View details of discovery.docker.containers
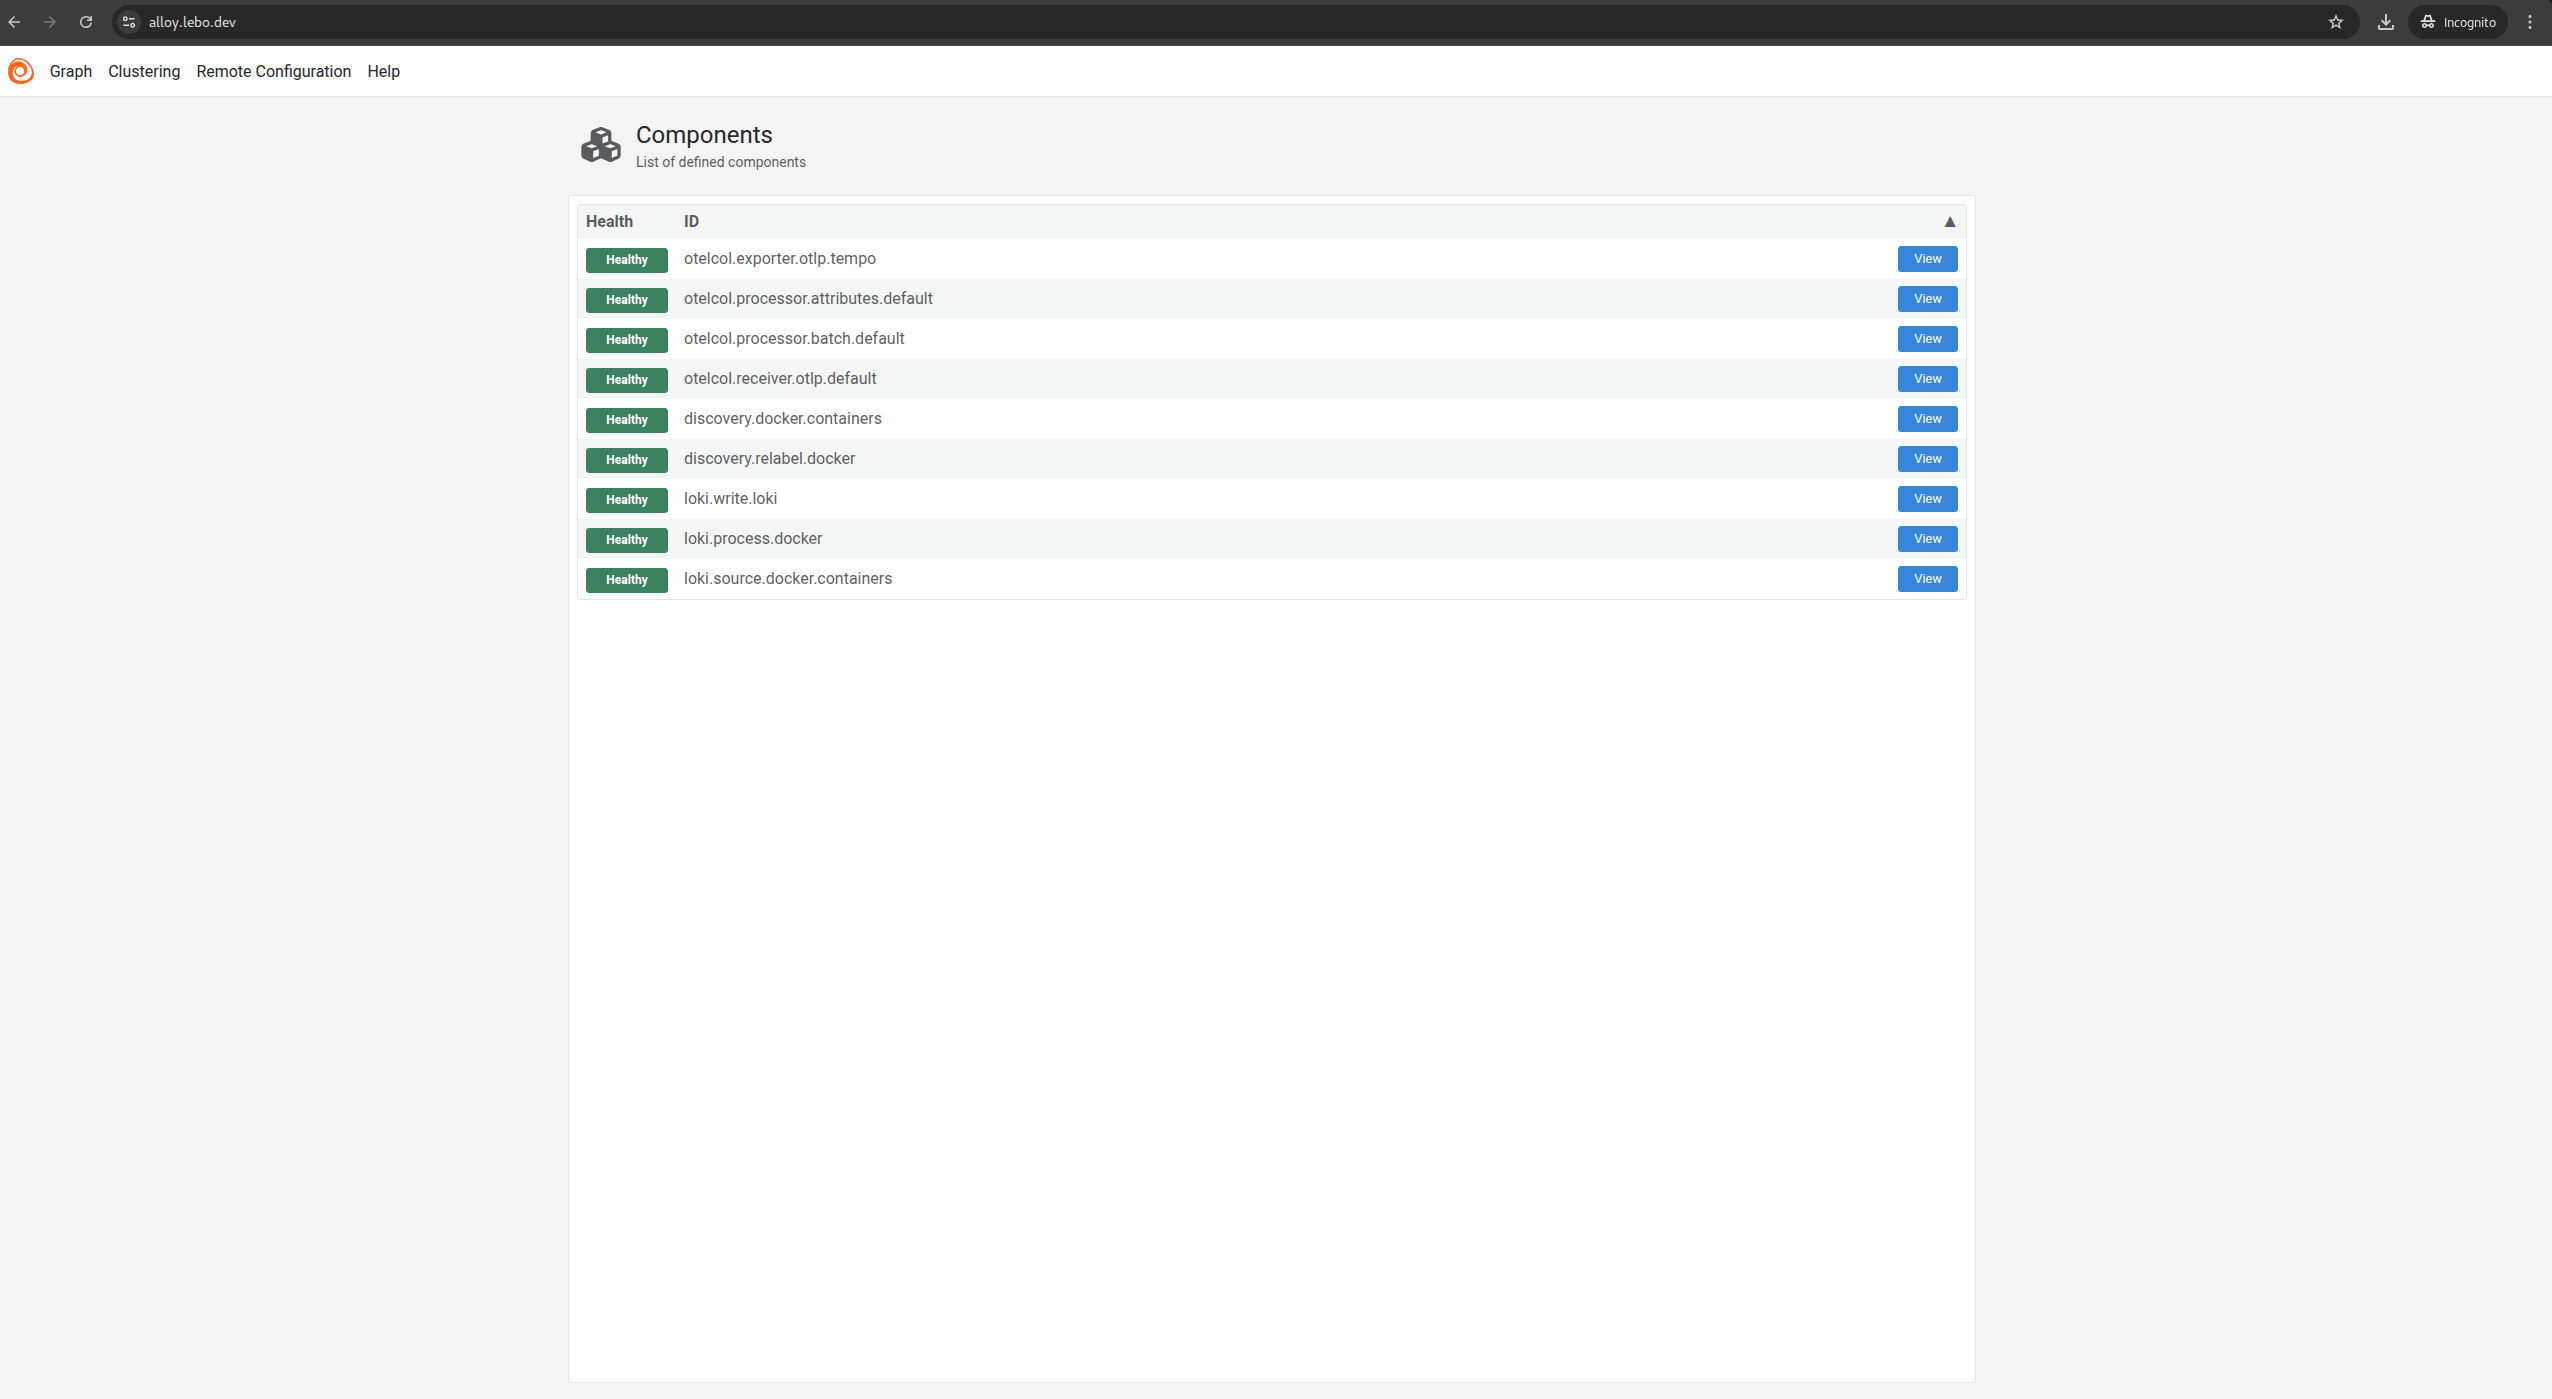Screen dimensions: 2552x1399 pyautogui.click(x=1925, y=418)
